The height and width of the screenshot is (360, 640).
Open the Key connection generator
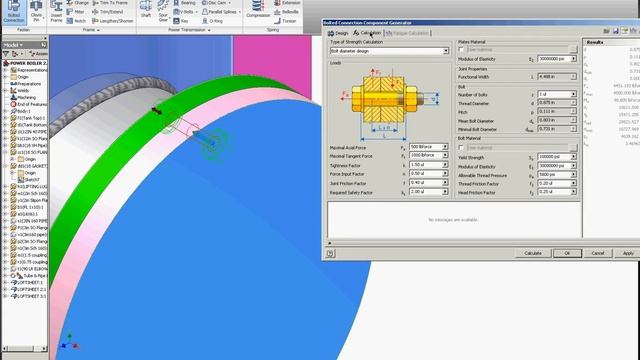pyautogui.click(x=181, y=21)
